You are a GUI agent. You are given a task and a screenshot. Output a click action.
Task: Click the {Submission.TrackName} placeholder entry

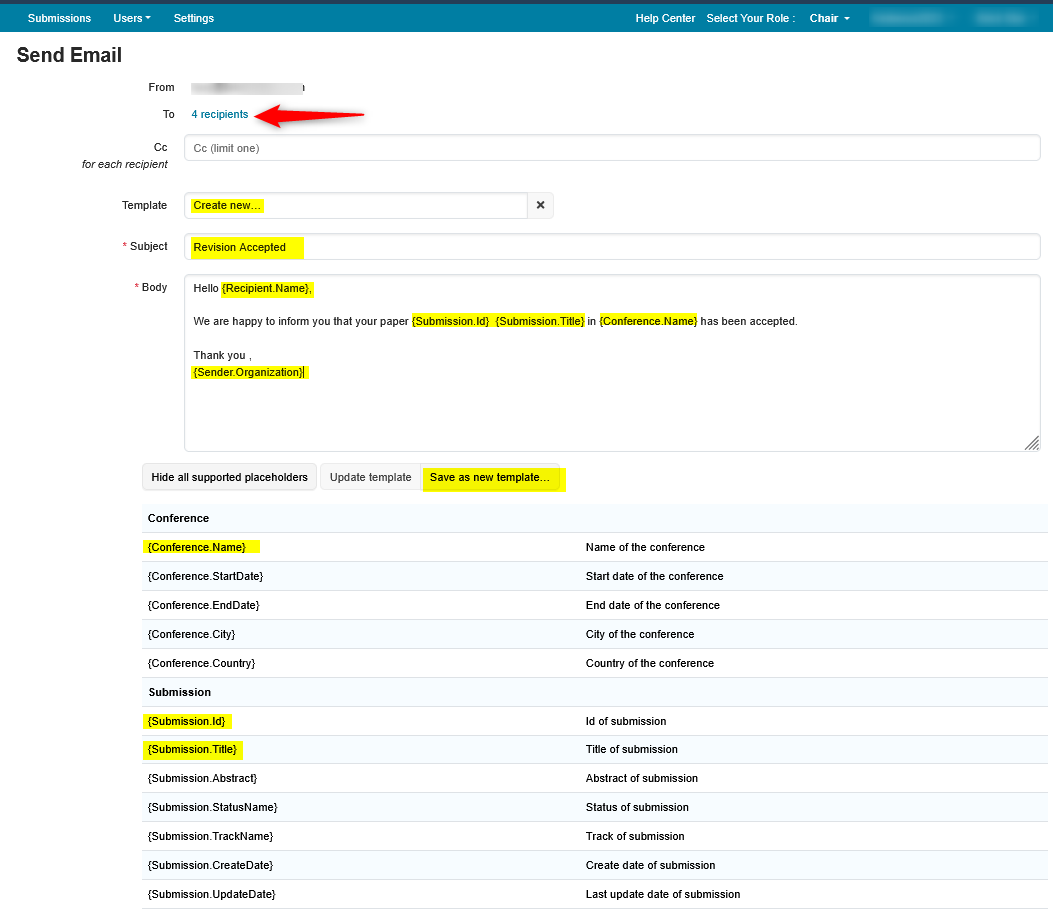pos(210,836)
